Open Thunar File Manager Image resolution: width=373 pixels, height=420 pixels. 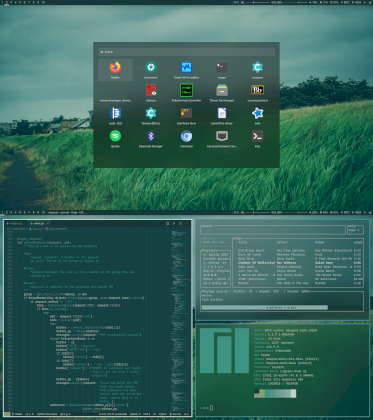[x=222, y=93]
